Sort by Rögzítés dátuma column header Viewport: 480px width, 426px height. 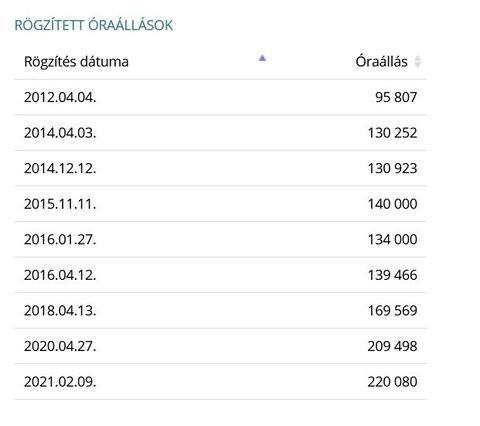pos(76,62)
